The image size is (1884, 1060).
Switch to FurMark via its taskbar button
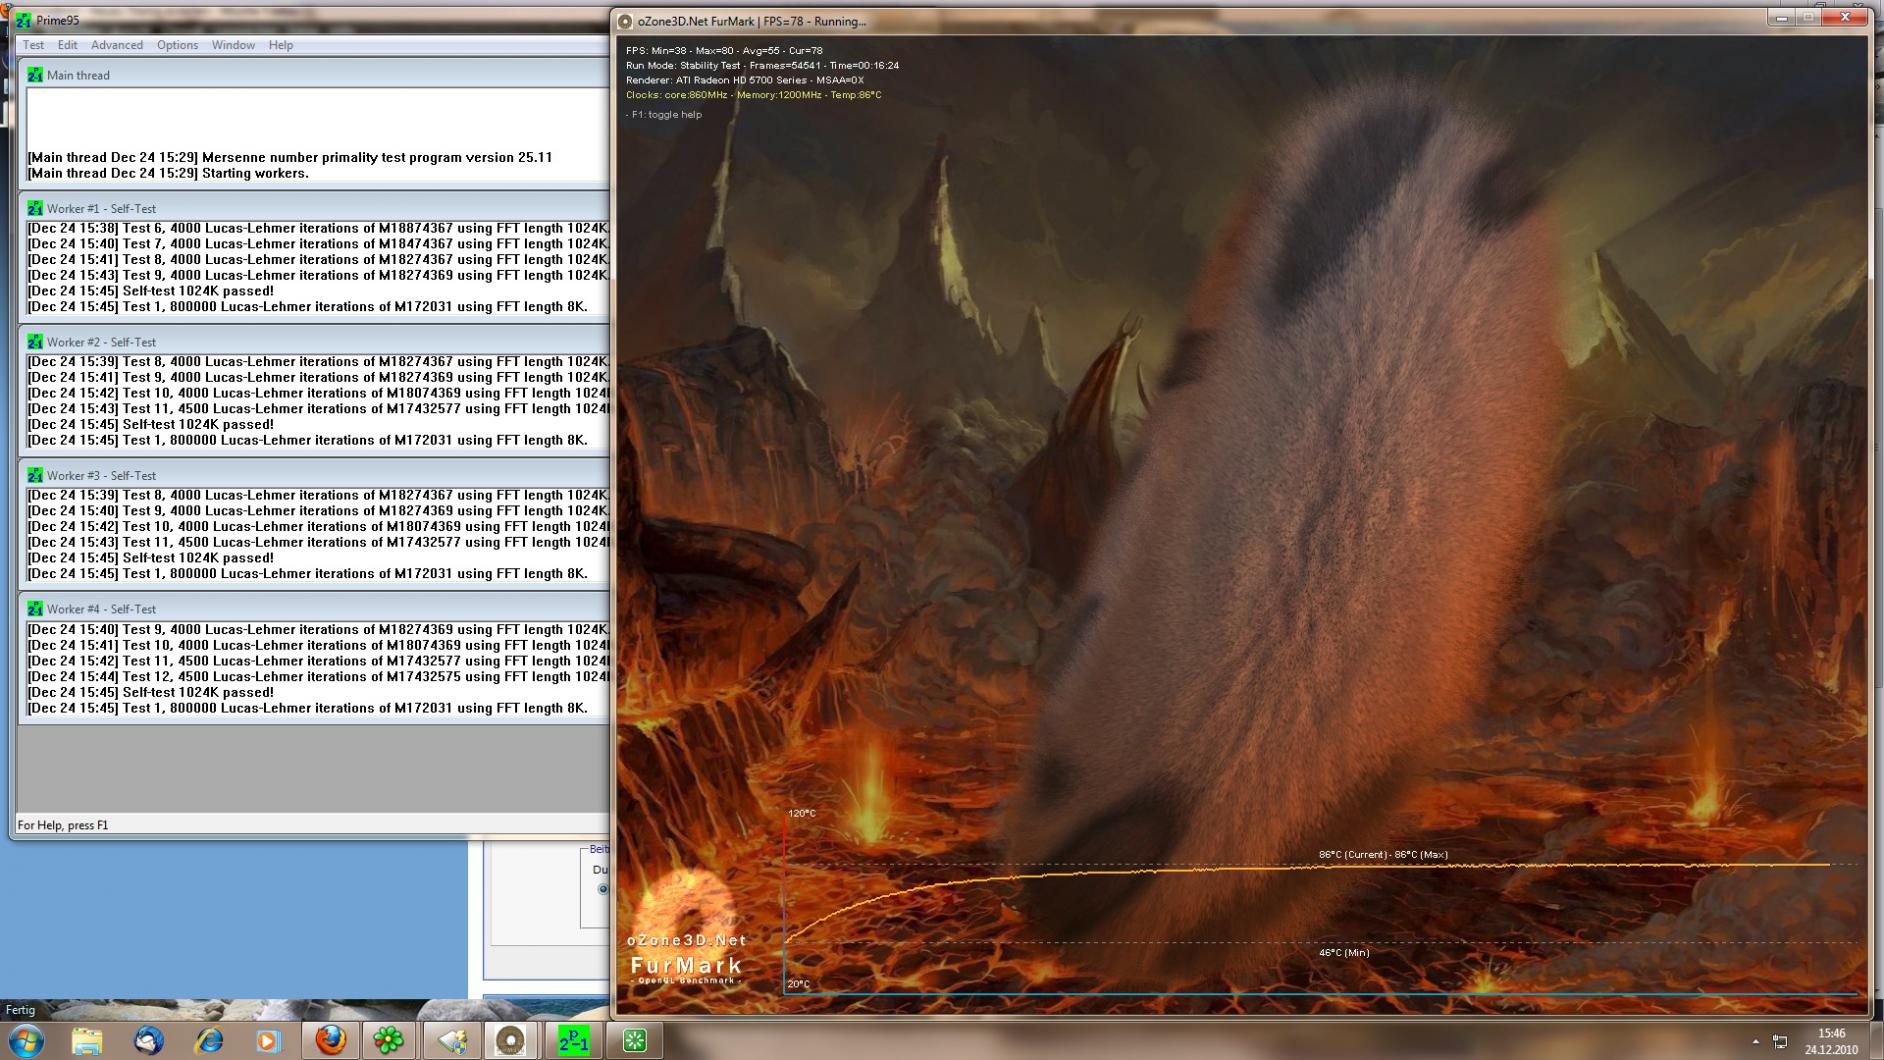(x=511, y=1041)
